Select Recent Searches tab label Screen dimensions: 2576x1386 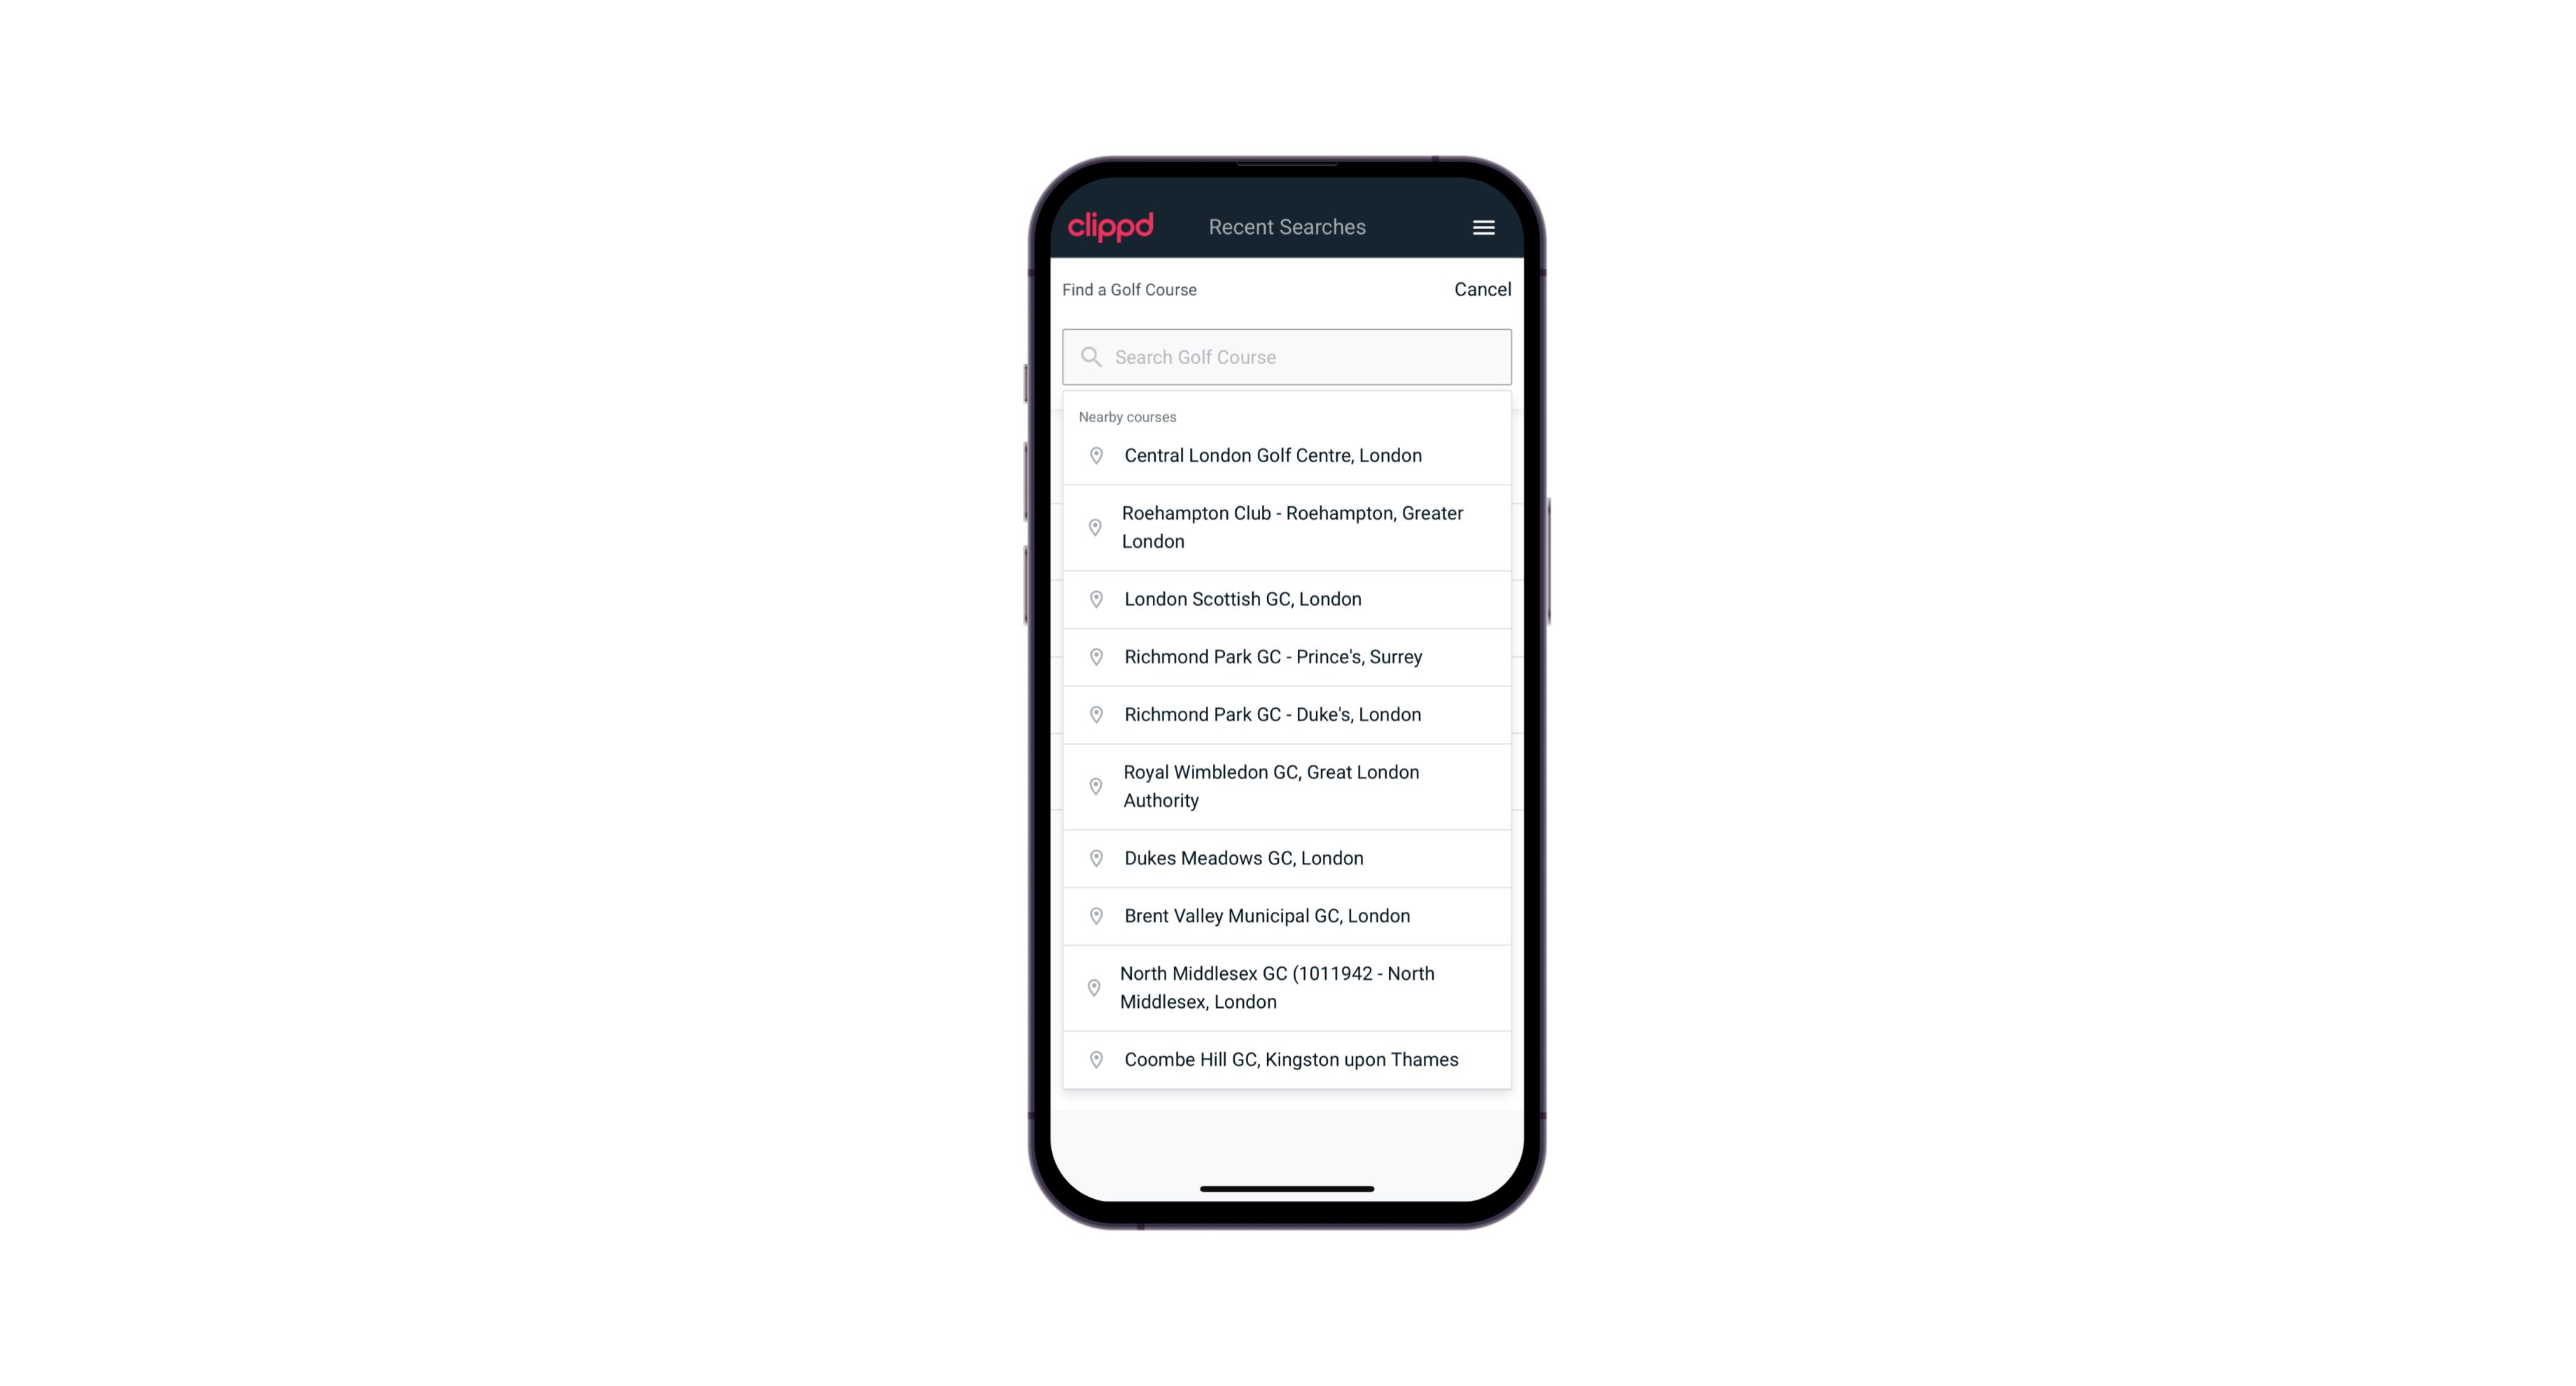coord(1287,227)
